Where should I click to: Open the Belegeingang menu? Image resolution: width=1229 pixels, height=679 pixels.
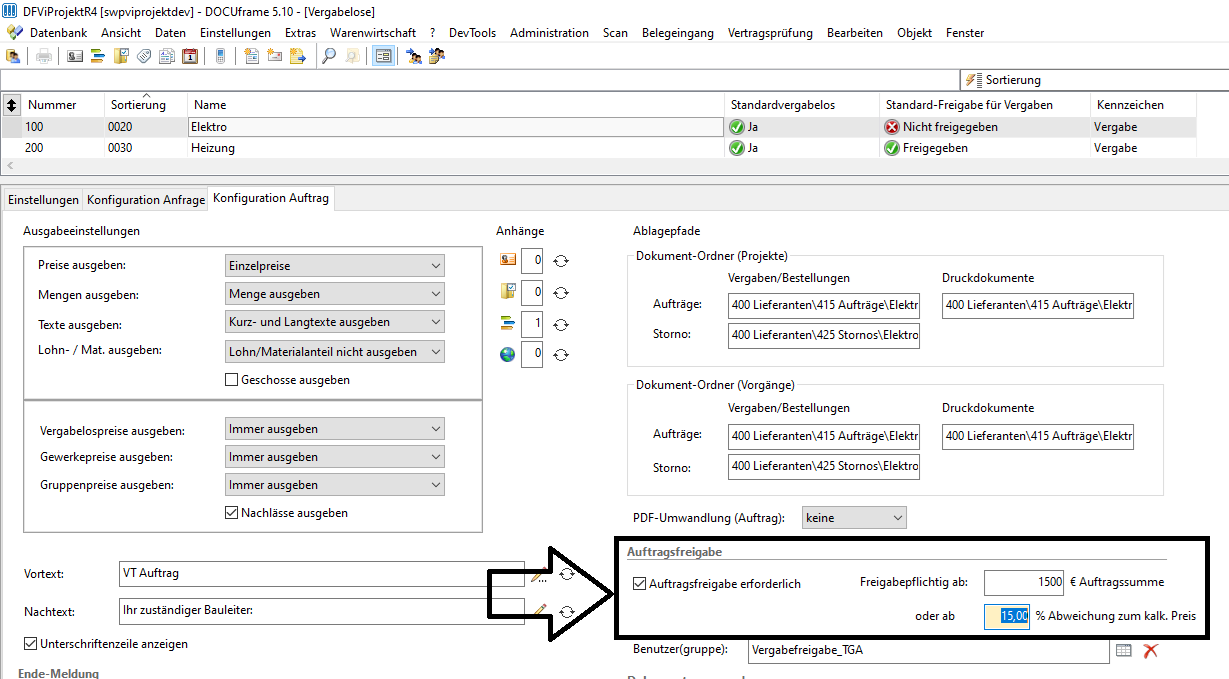tap(678, 33)
